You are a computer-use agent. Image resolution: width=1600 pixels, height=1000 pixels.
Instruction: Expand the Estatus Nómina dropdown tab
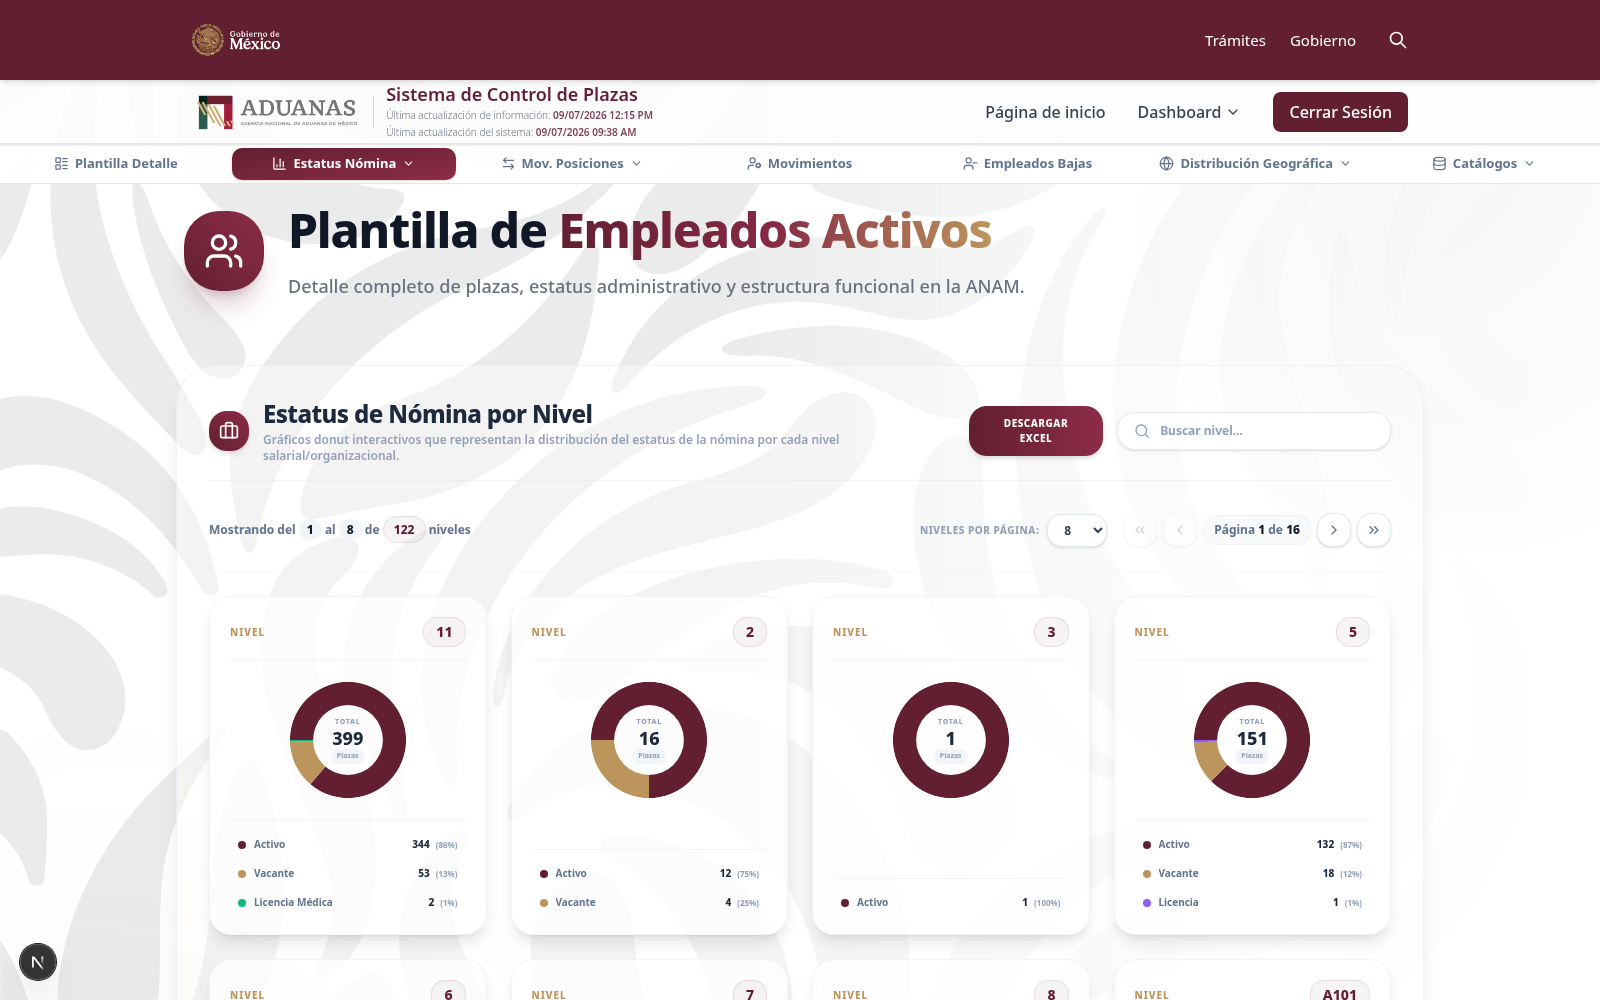(344, 164)
